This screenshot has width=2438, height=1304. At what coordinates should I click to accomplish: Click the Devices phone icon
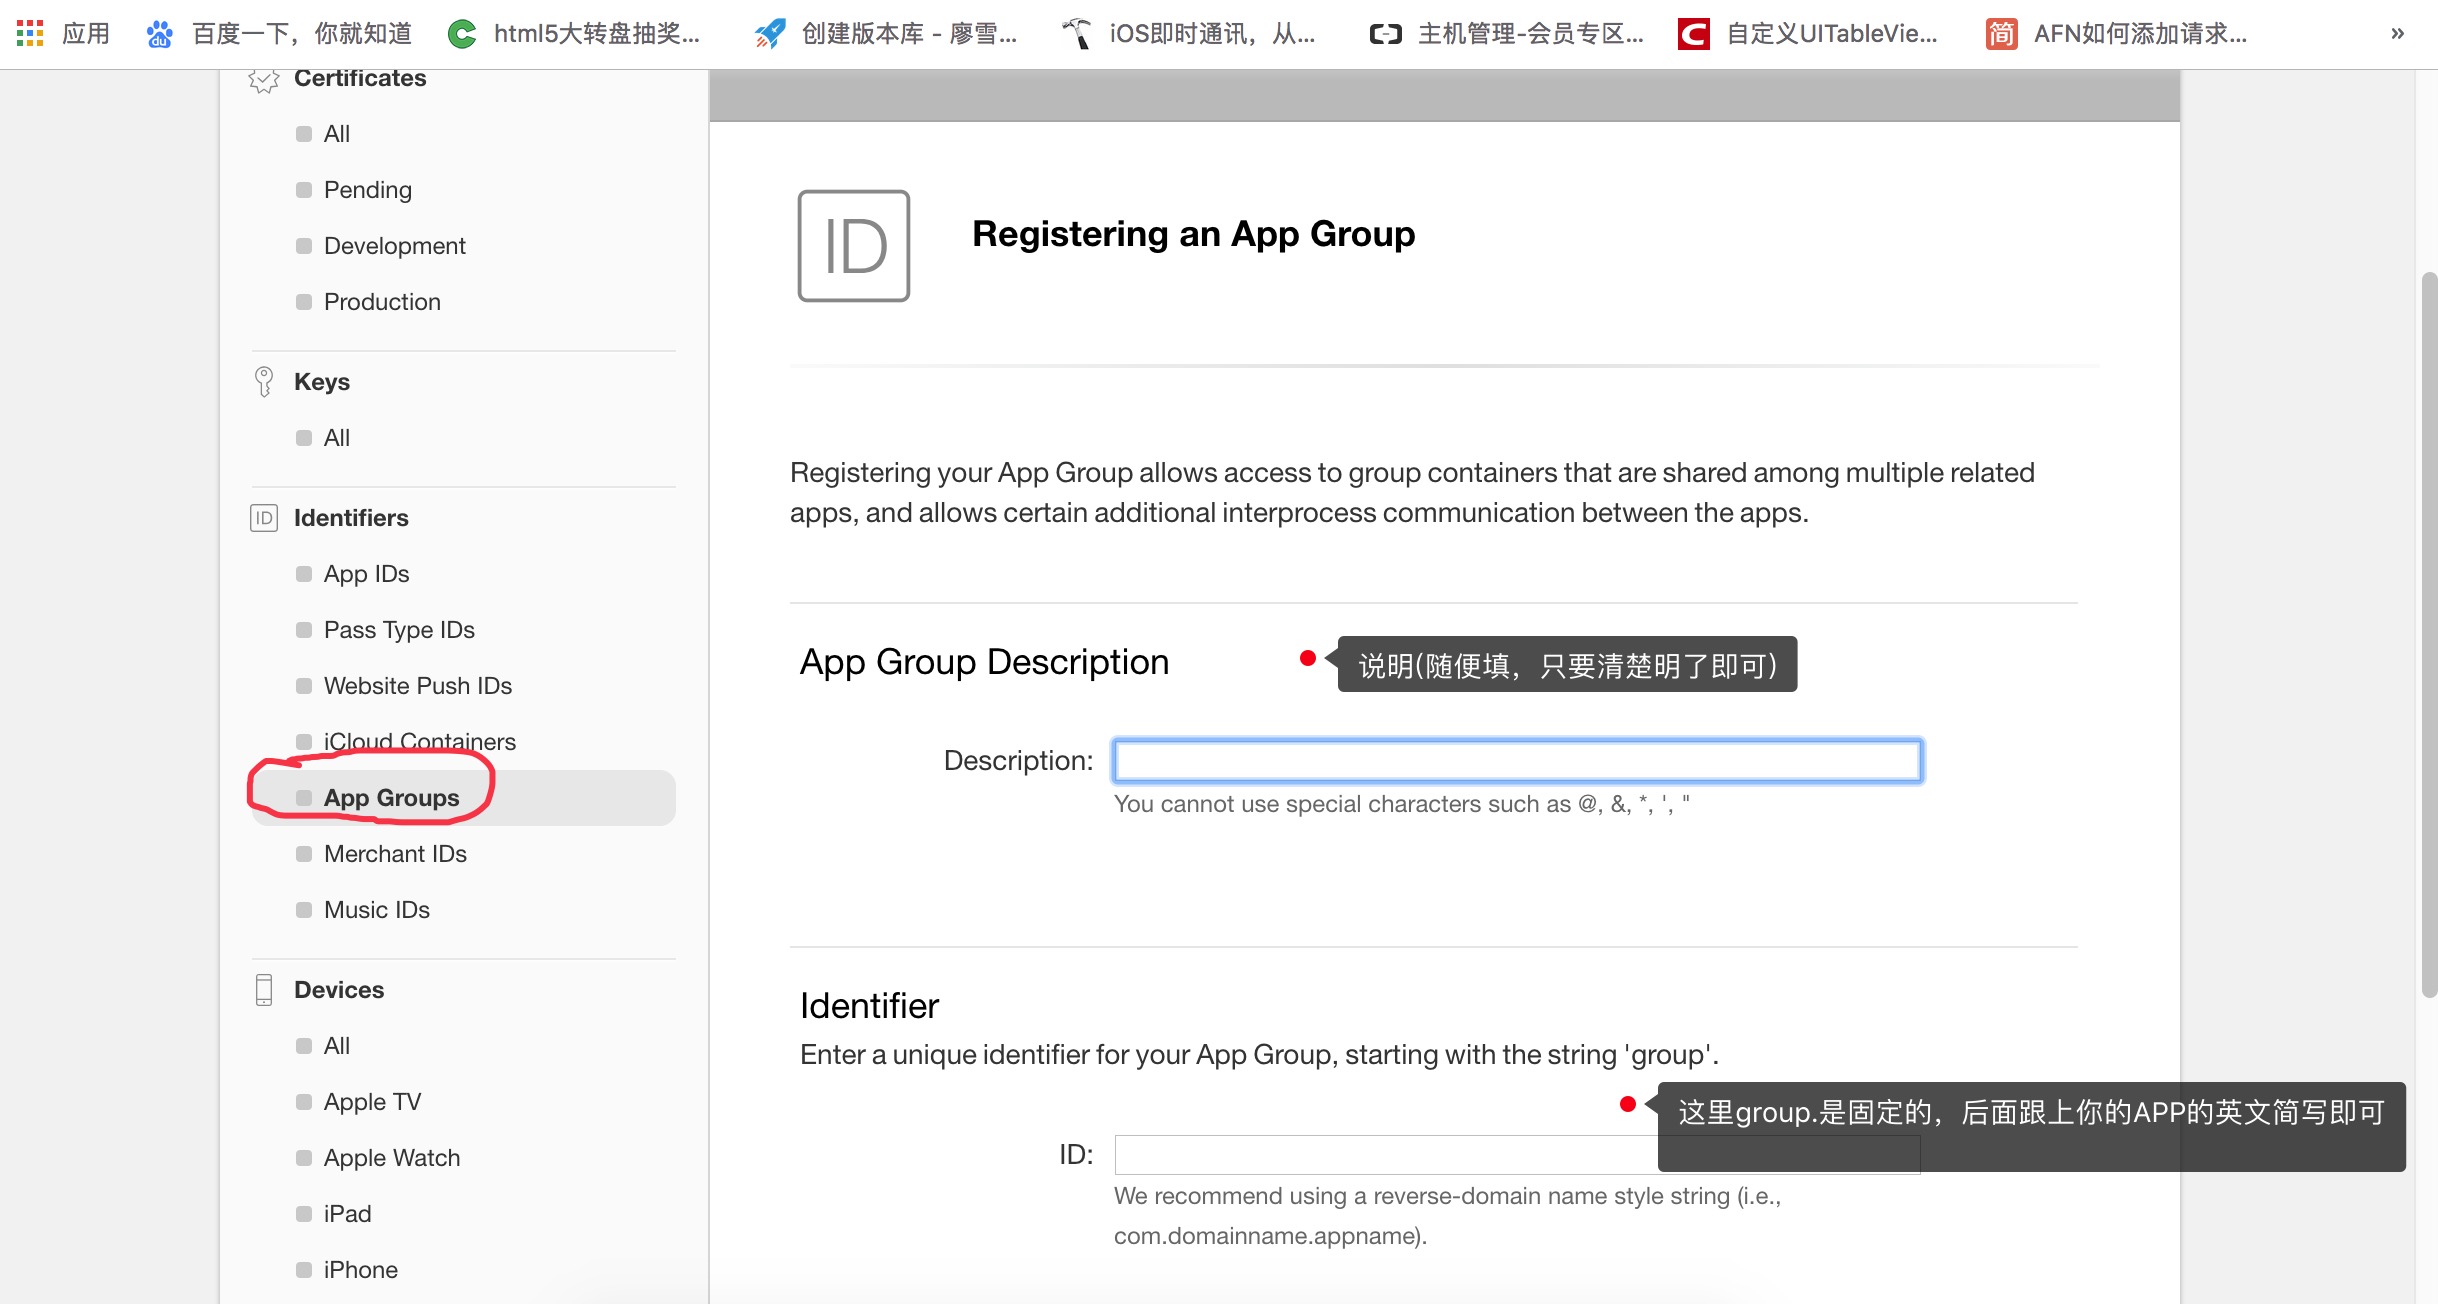point(263,989)
